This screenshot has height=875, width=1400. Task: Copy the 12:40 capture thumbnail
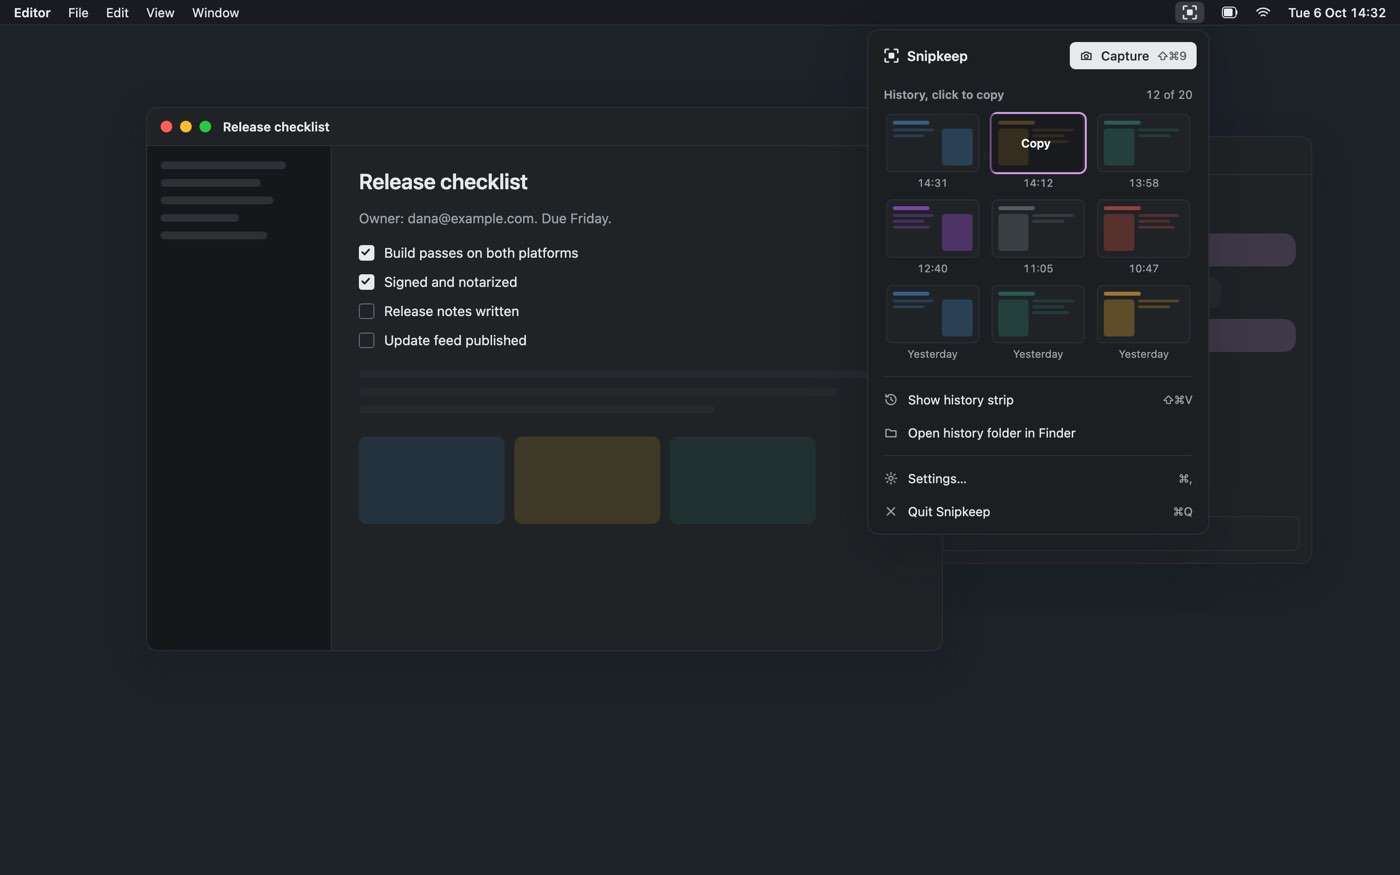pyautogui.click(x=932, y=229)
